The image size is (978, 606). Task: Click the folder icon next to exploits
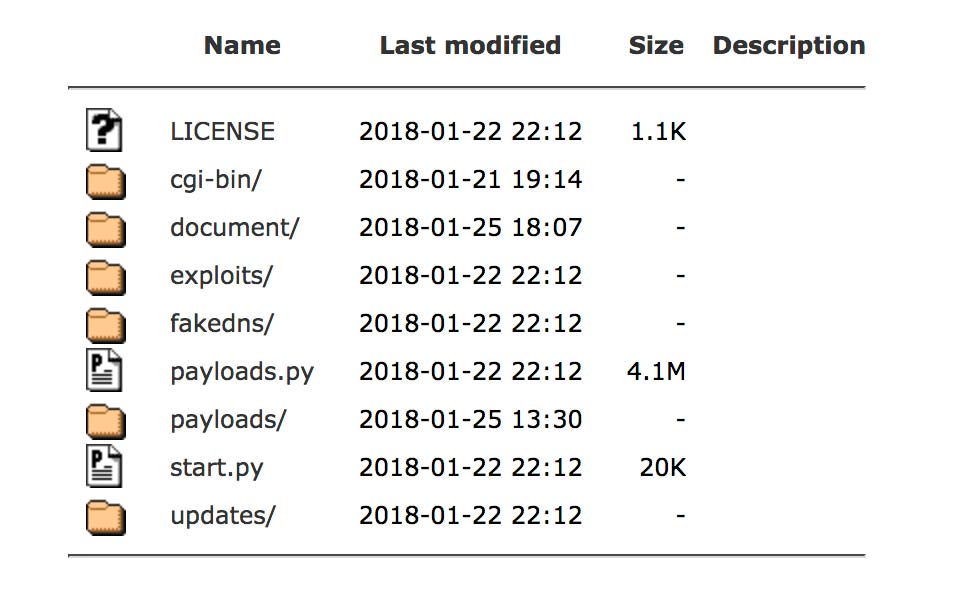tap(104, 276)
